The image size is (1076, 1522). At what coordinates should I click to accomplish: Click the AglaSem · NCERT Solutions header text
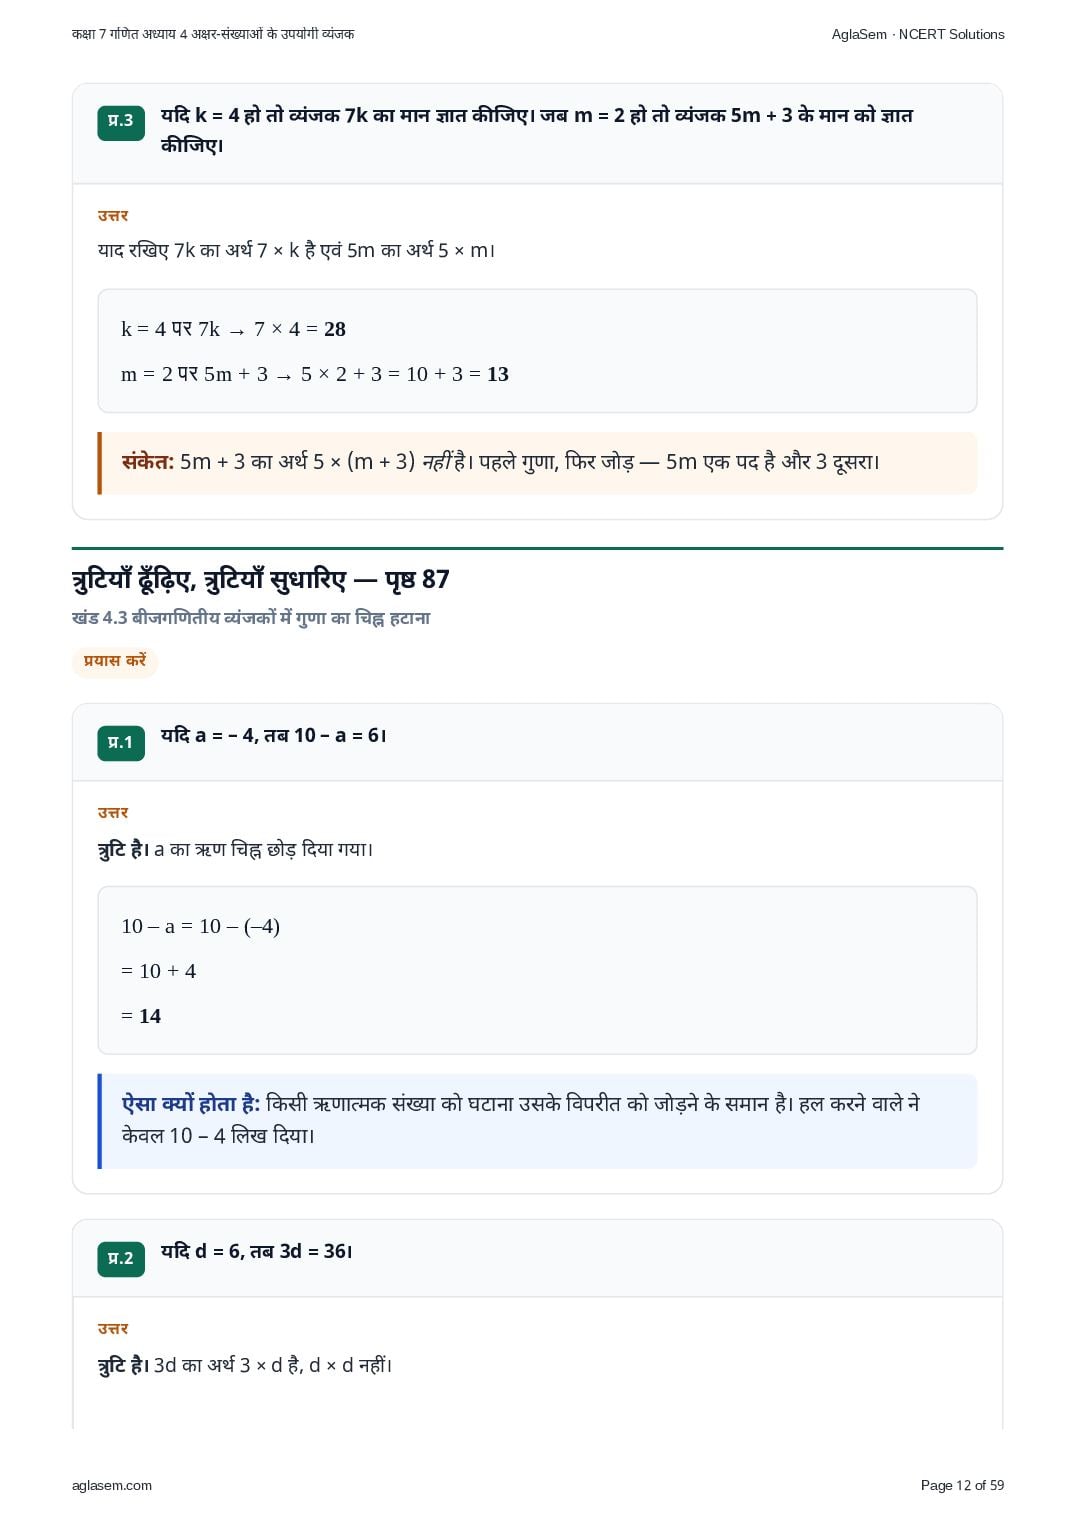[918, 34]
